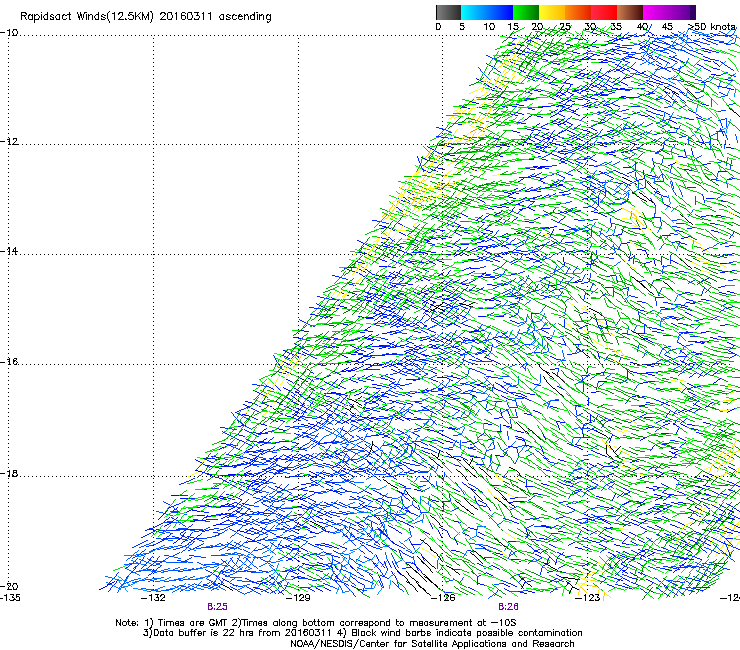Click the purple '8:28' swath time label
Image resolution: width=740 pixels, height=650 pixels.
(509, 607)
